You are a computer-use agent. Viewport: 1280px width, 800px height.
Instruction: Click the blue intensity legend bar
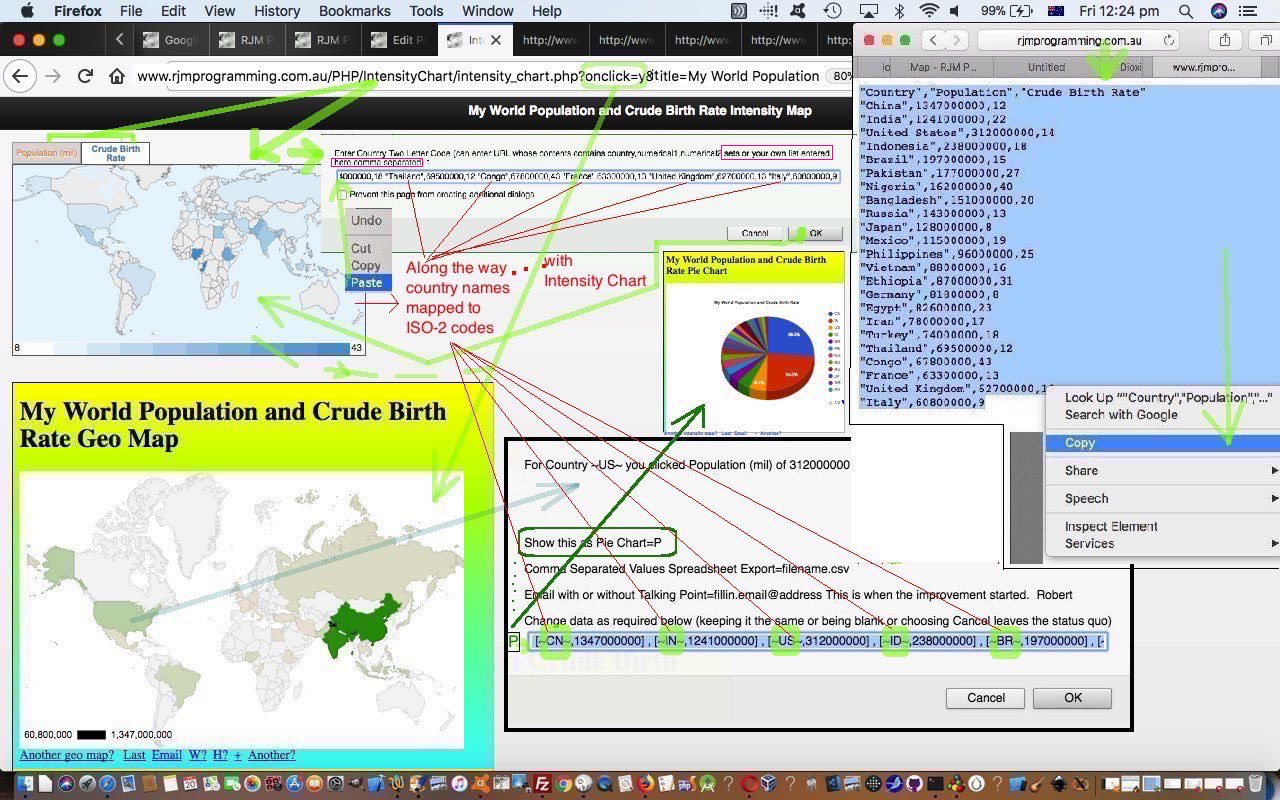coord(188,348)
